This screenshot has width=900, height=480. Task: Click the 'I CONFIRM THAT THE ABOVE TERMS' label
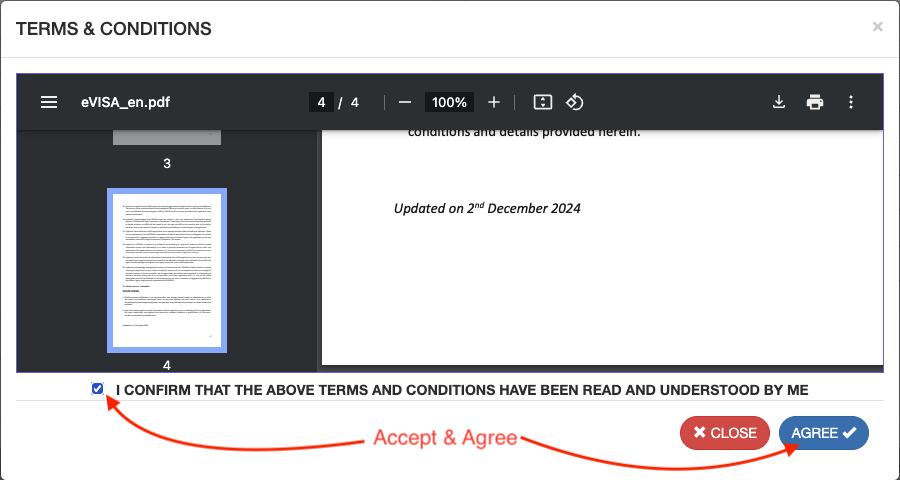point(462,390)
